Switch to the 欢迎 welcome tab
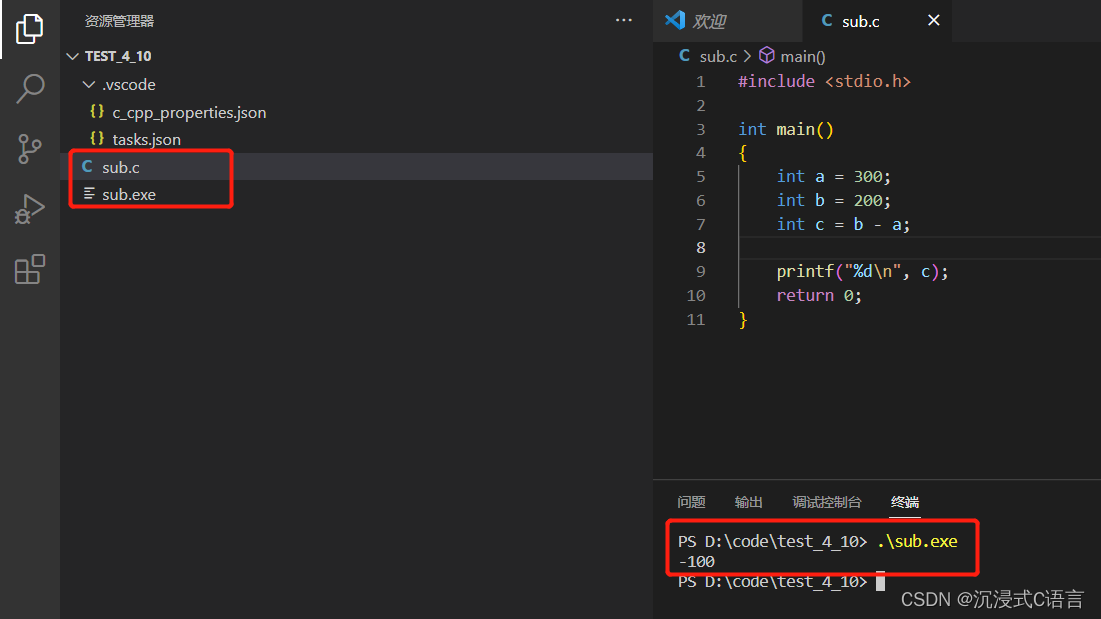1101x619 pixels. (x=728, y=21)
